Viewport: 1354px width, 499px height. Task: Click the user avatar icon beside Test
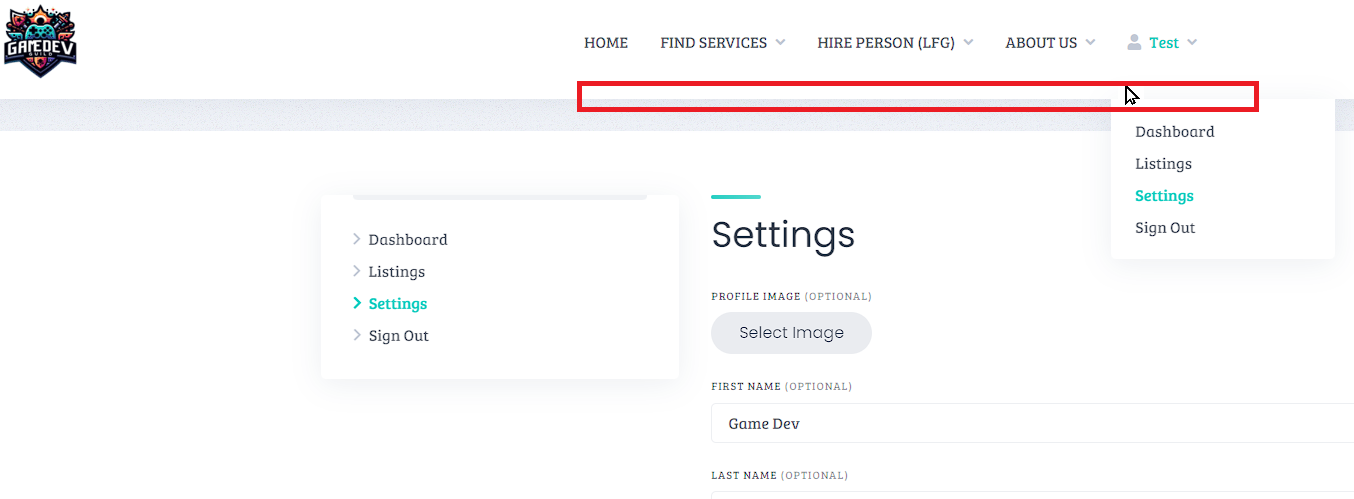pos(1134,42)
